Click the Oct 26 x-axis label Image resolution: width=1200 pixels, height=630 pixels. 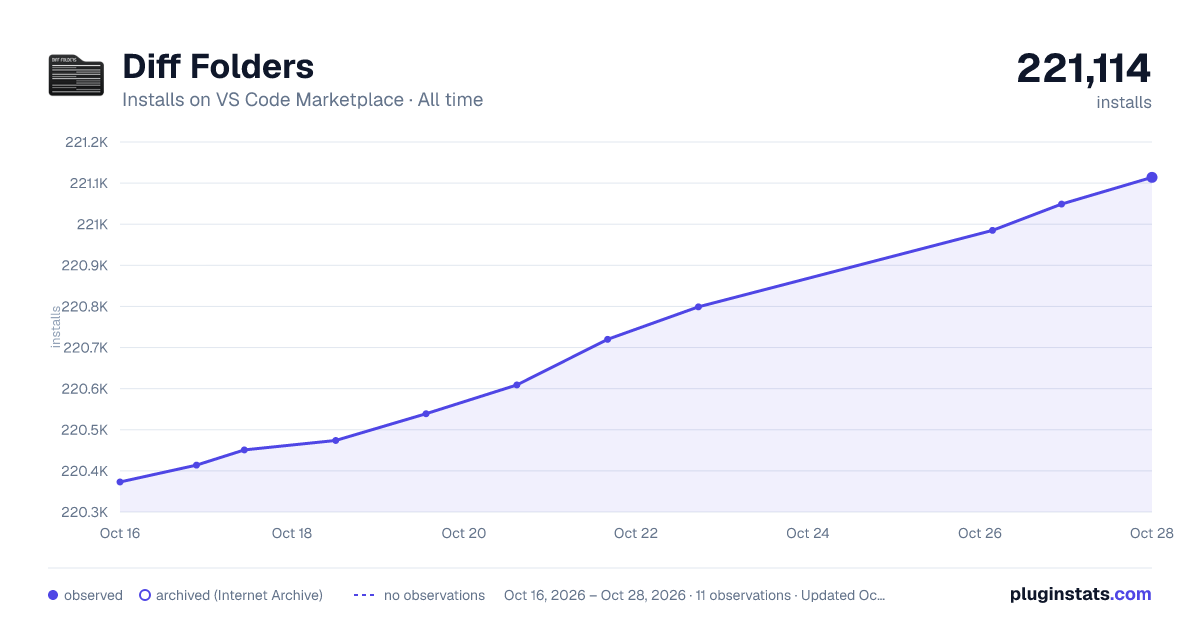tap(980, 533)
